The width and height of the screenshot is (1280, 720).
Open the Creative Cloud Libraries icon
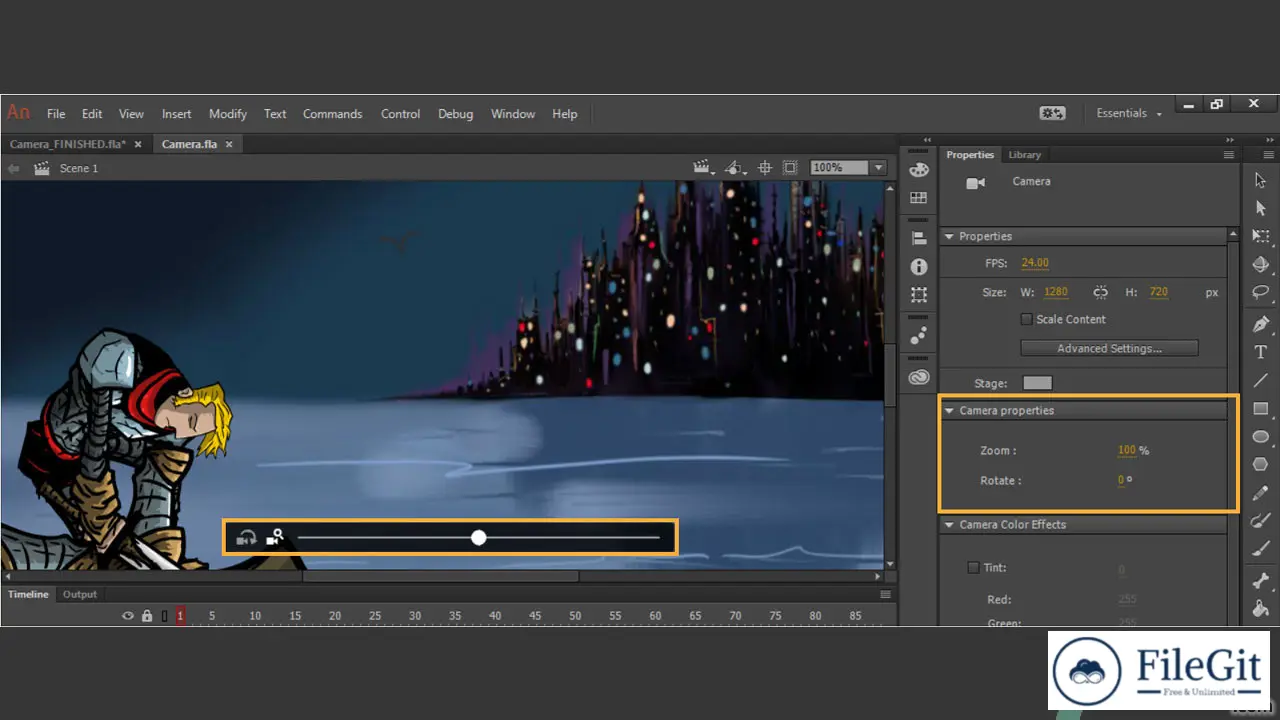(x=919, y=377)
